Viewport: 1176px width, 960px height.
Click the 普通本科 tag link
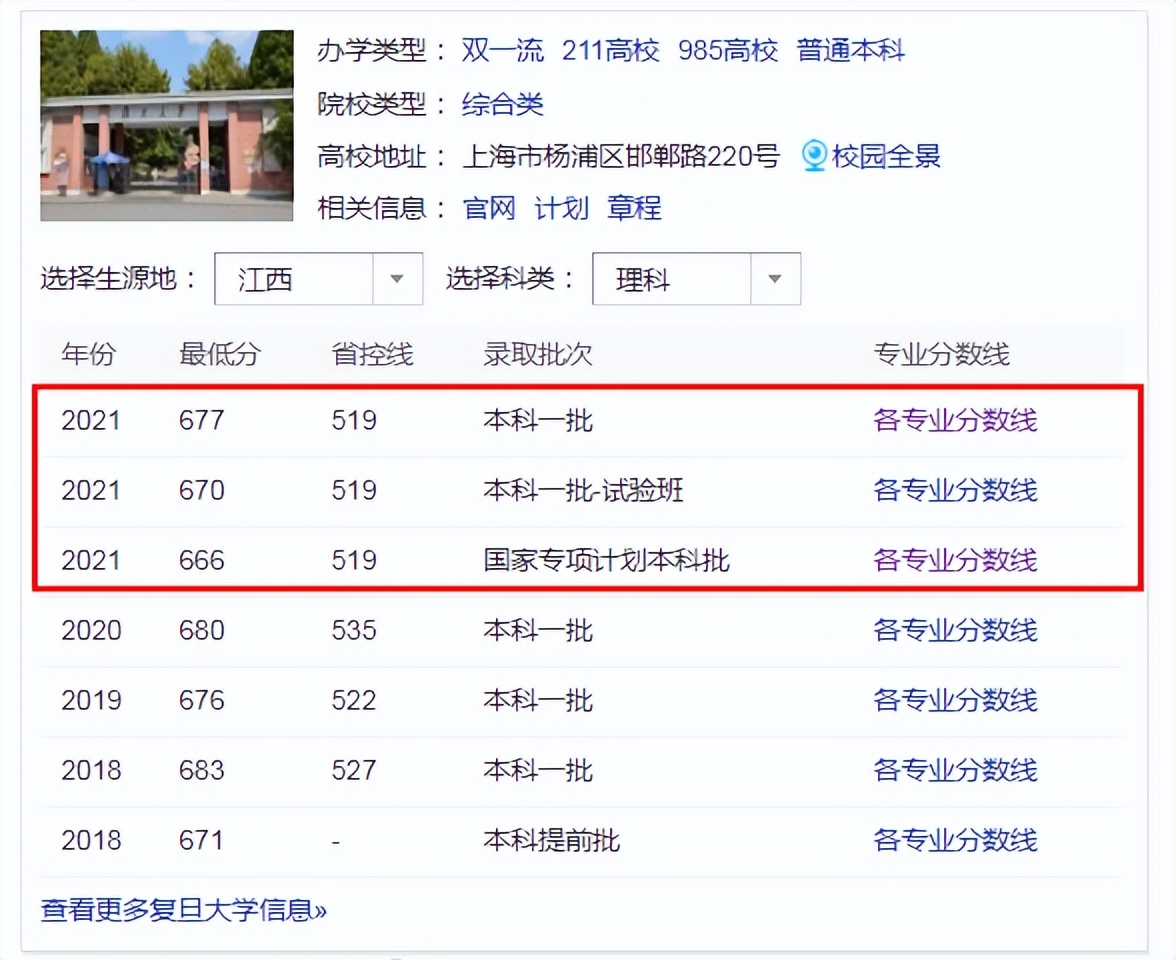(x=851, y=51)
